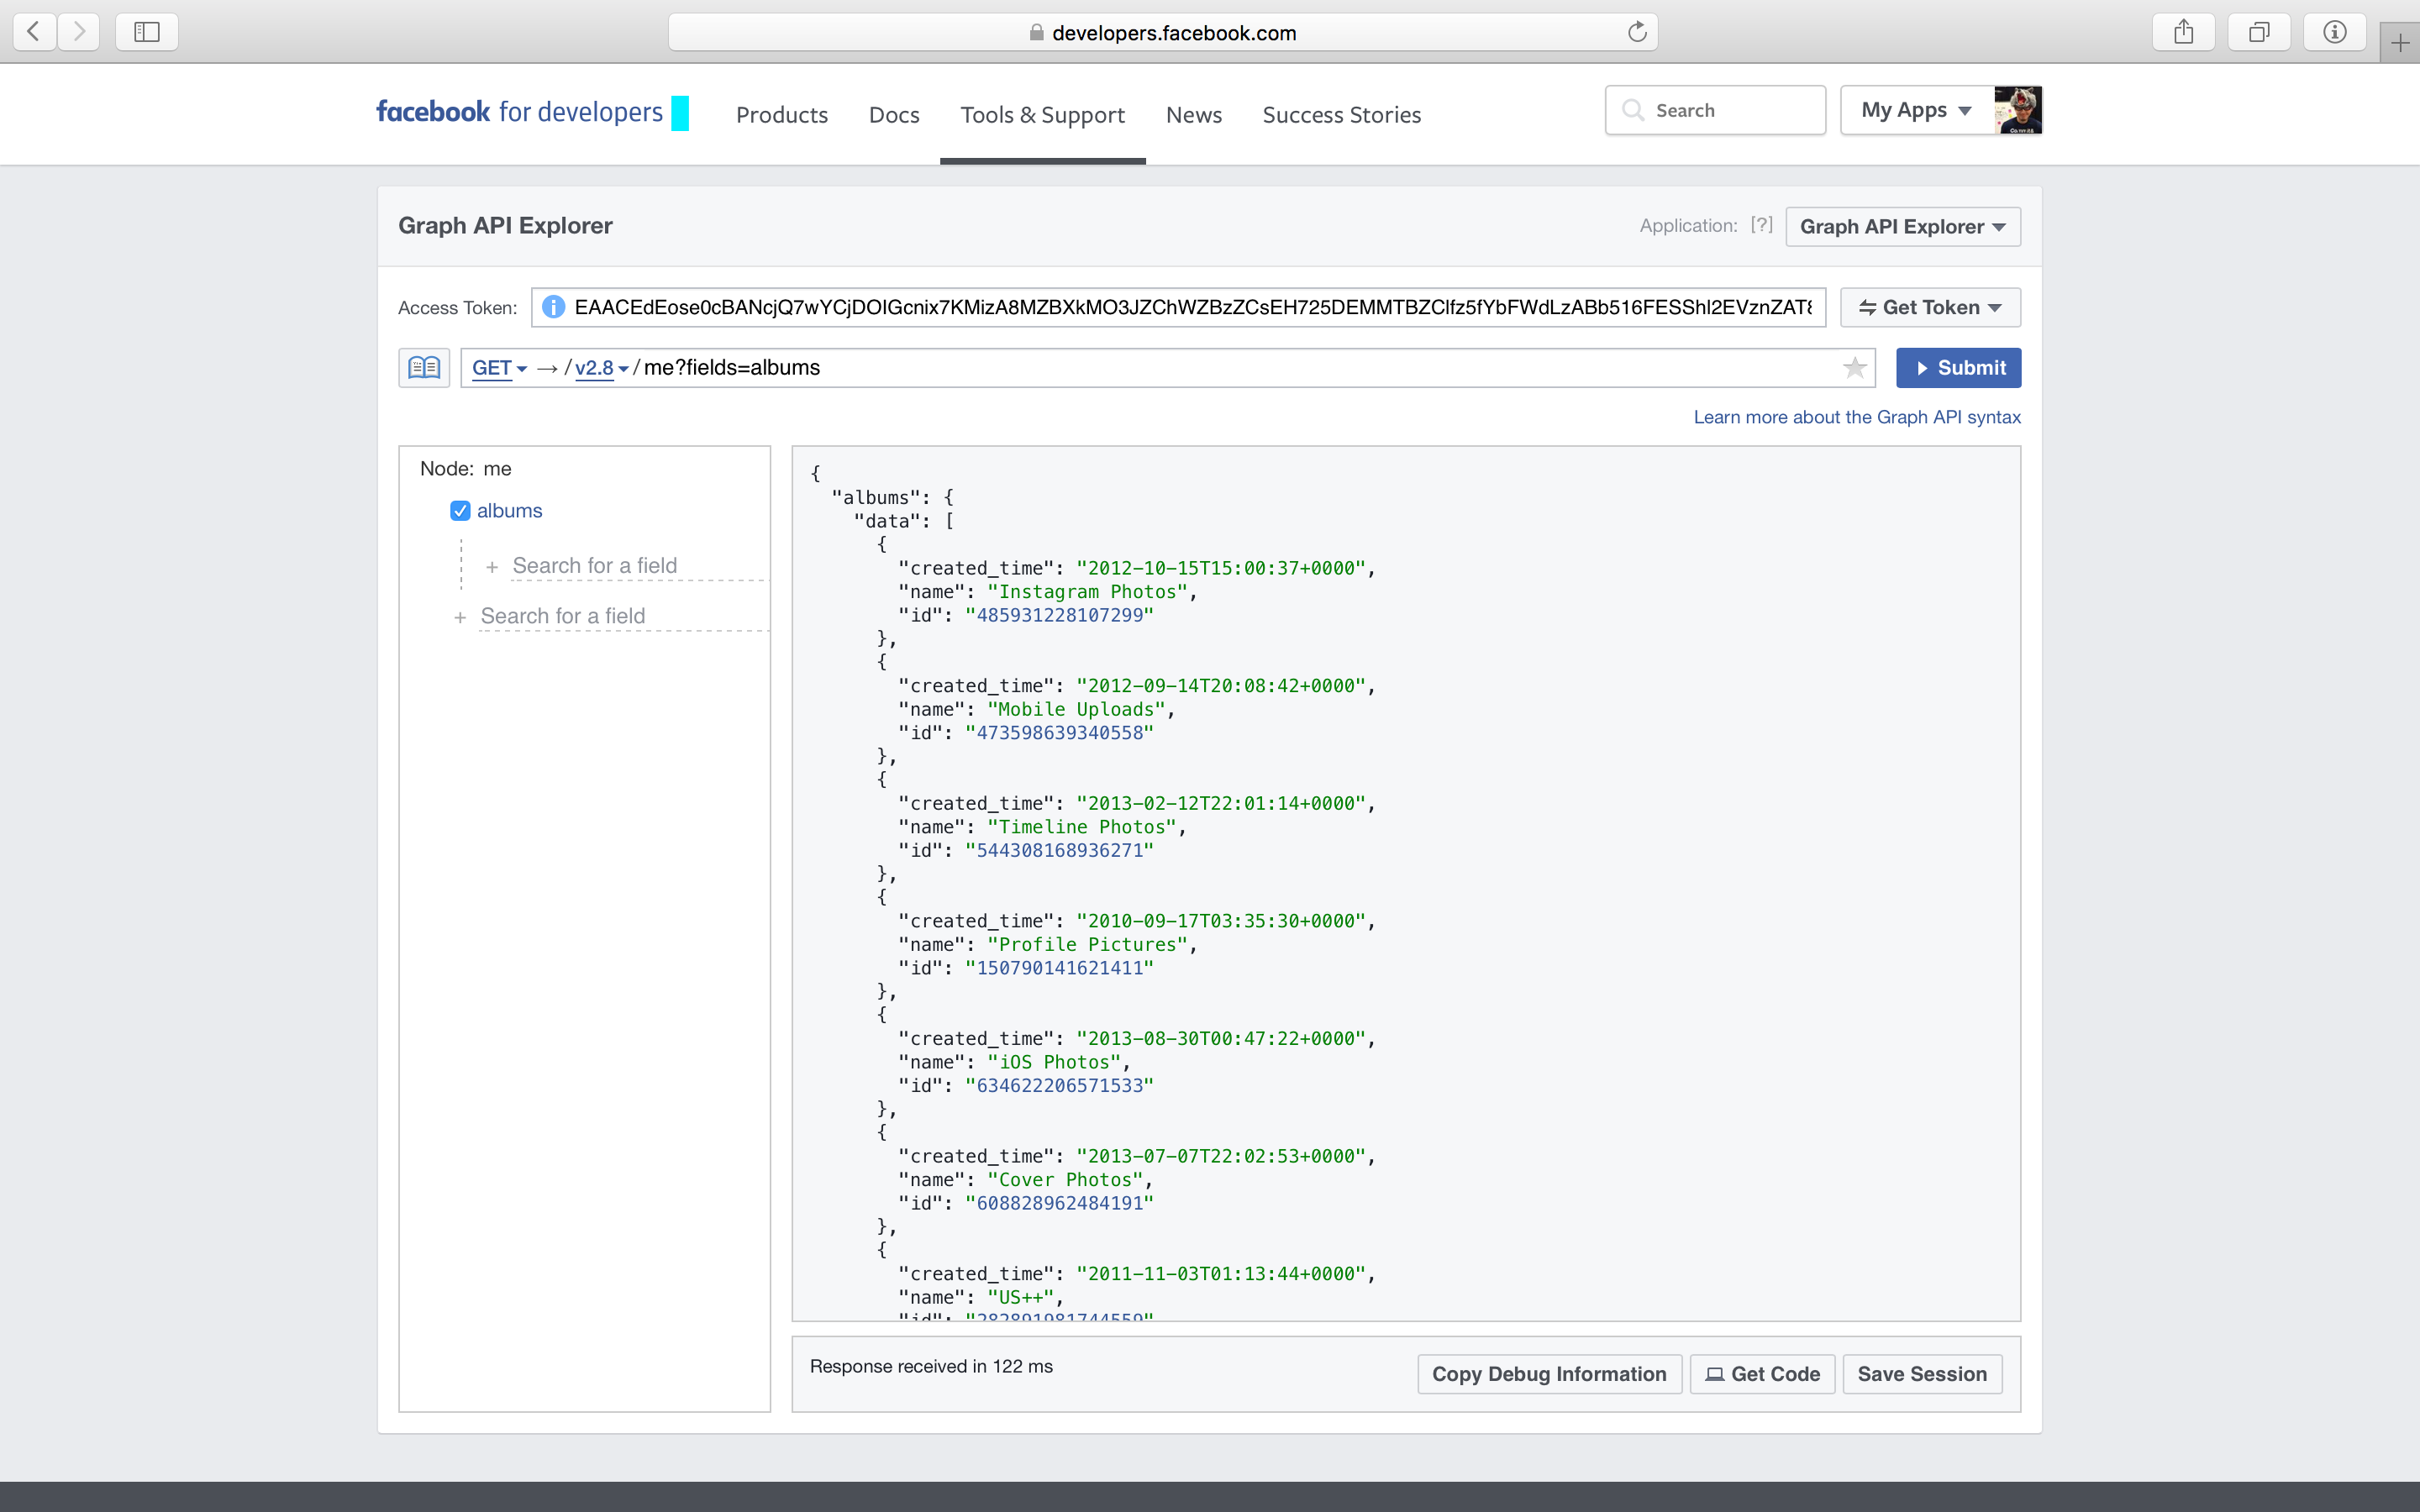Show the Safari sidebar
The height and width of the screenshot is (1512, 2420).
[147, 32]
